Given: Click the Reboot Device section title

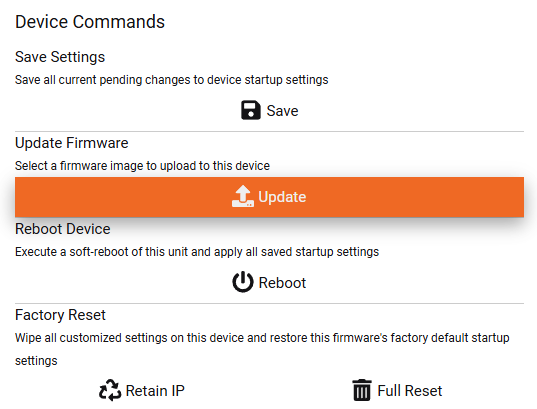Looking at the screenshot, I should (x=63, y=229).
